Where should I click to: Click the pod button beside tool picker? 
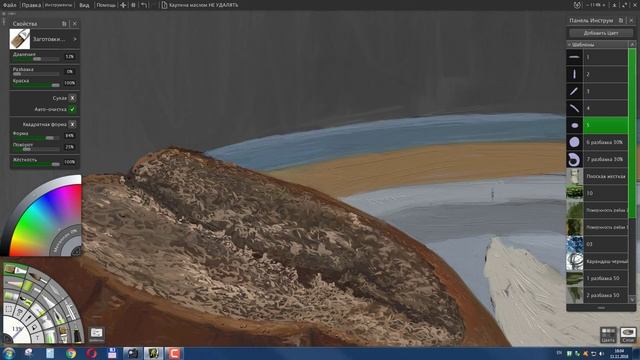96,334
